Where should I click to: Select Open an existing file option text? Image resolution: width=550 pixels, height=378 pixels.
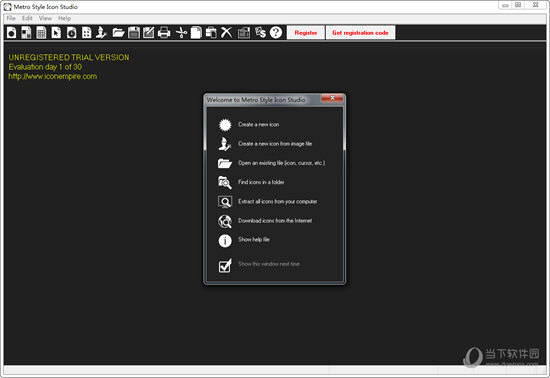coord(281,163)
